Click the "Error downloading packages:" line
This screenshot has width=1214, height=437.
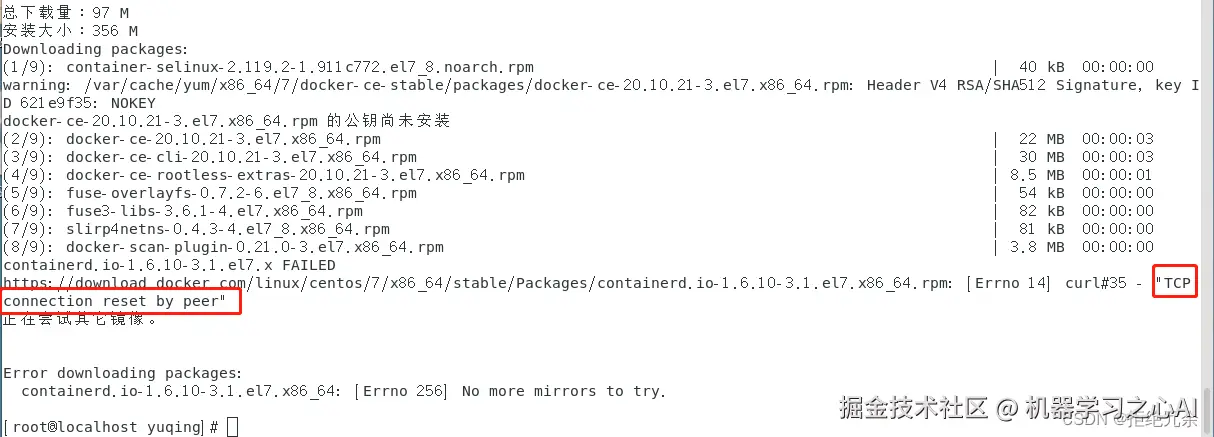click(x=122, y=373)
